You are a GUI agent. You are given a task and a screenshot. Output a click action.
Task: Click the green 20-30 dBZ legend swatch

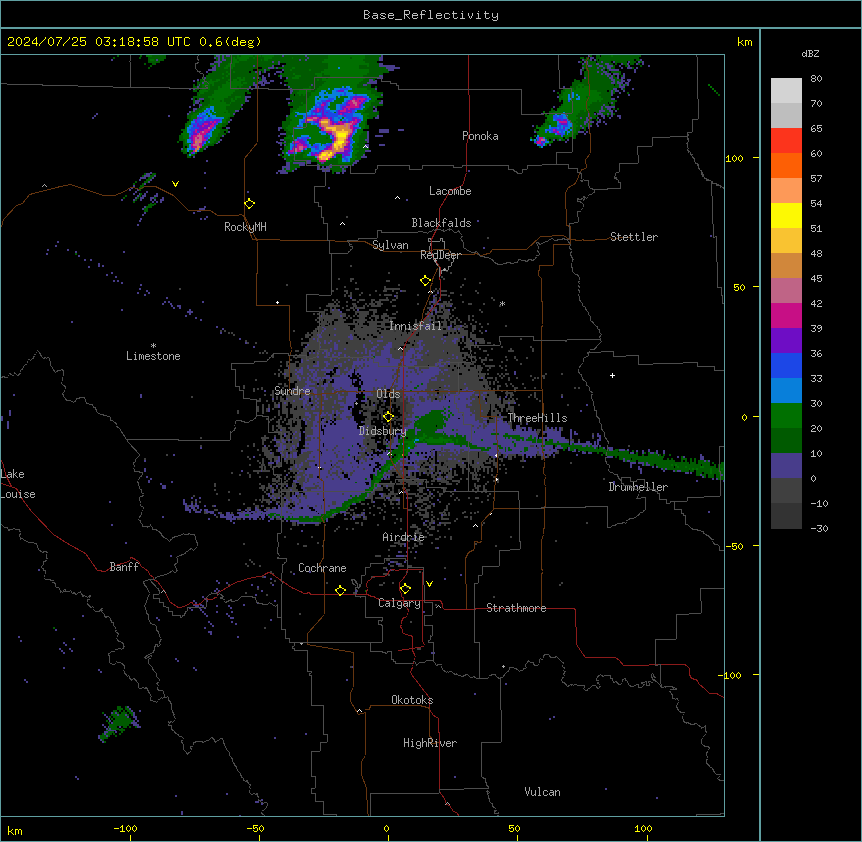click(786, 416)
